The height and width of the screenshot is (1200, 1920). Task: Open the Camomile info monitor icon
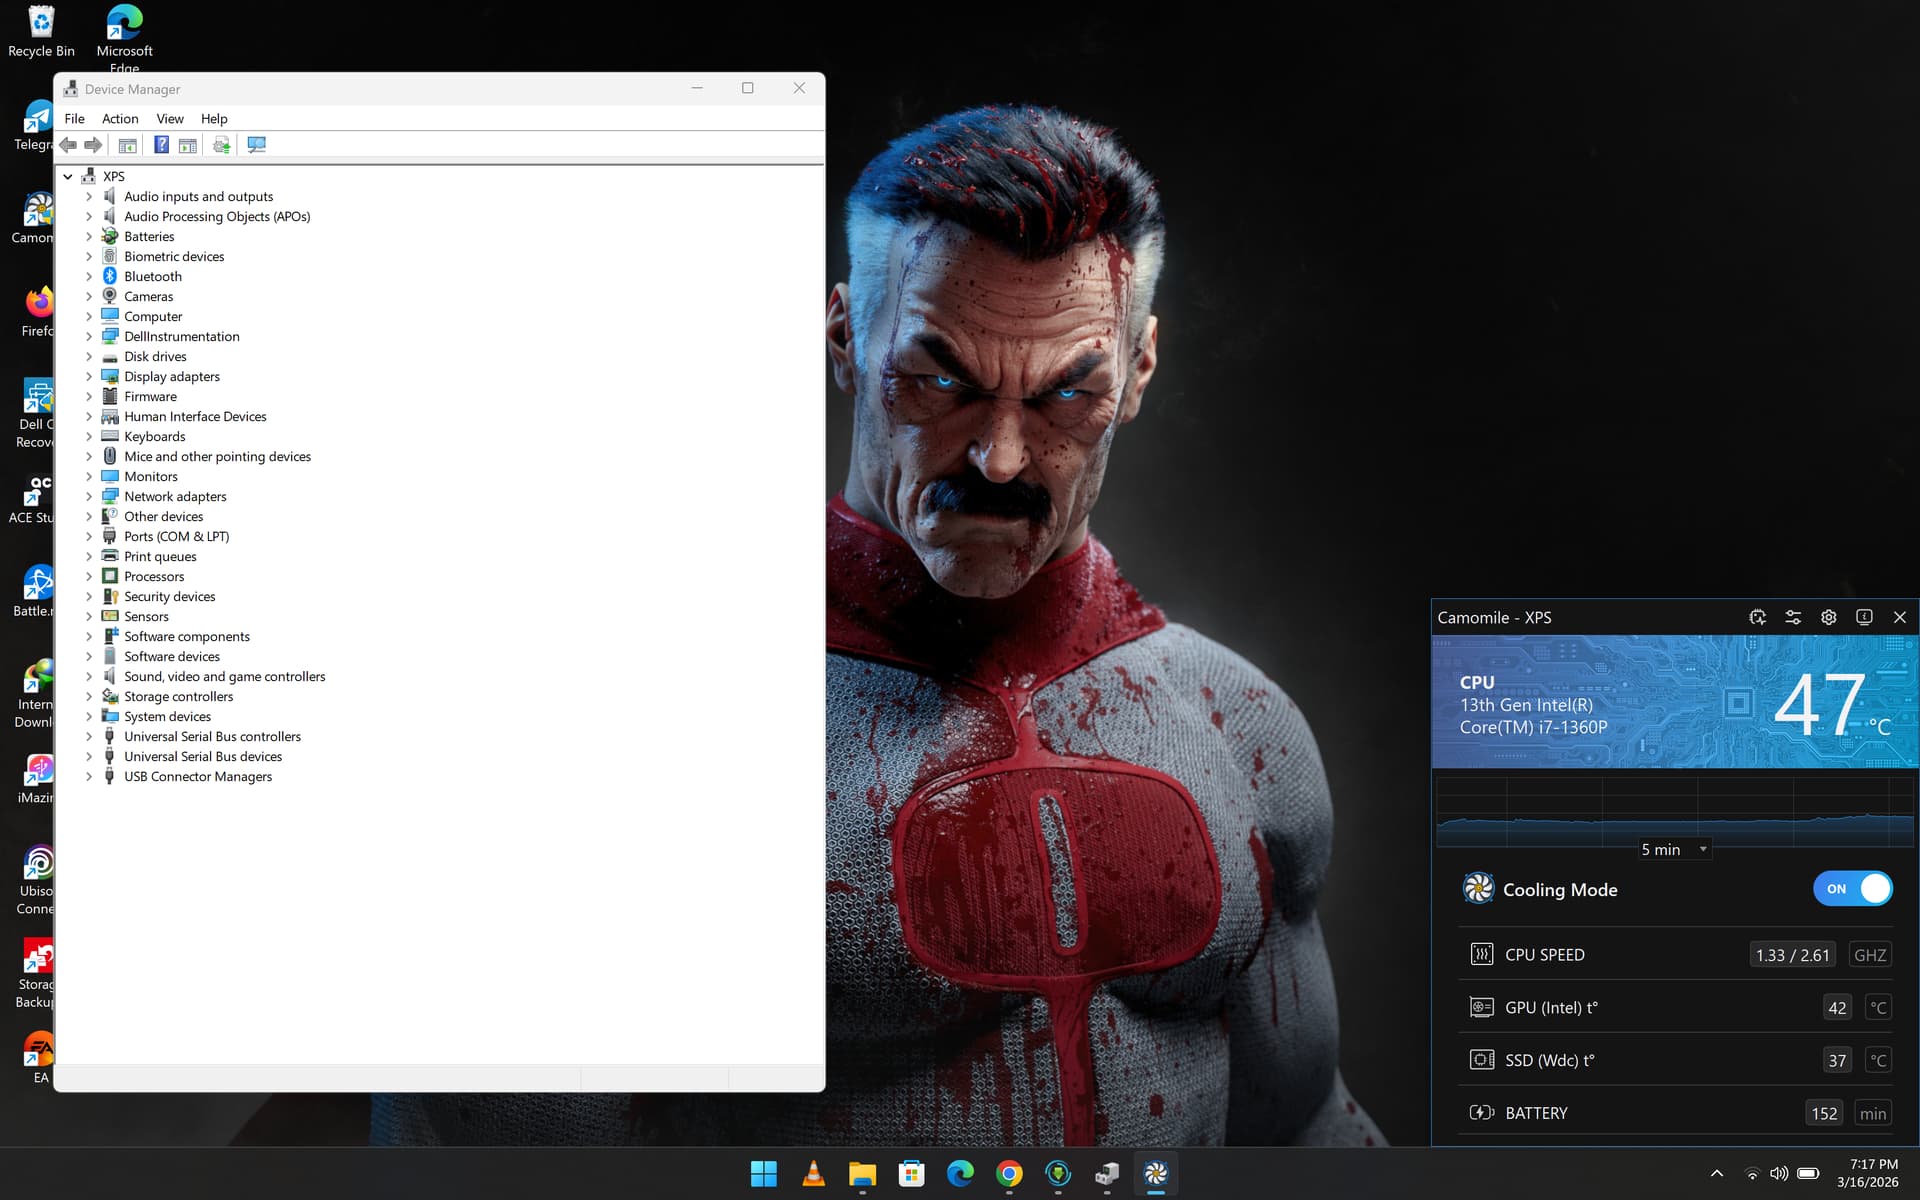click(x=1864, y=618)
